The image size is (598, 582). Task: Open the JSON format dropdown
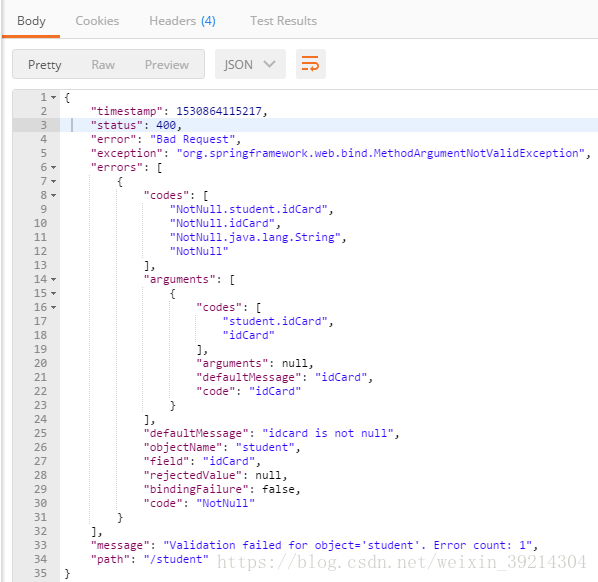click(x=250, y=64)
